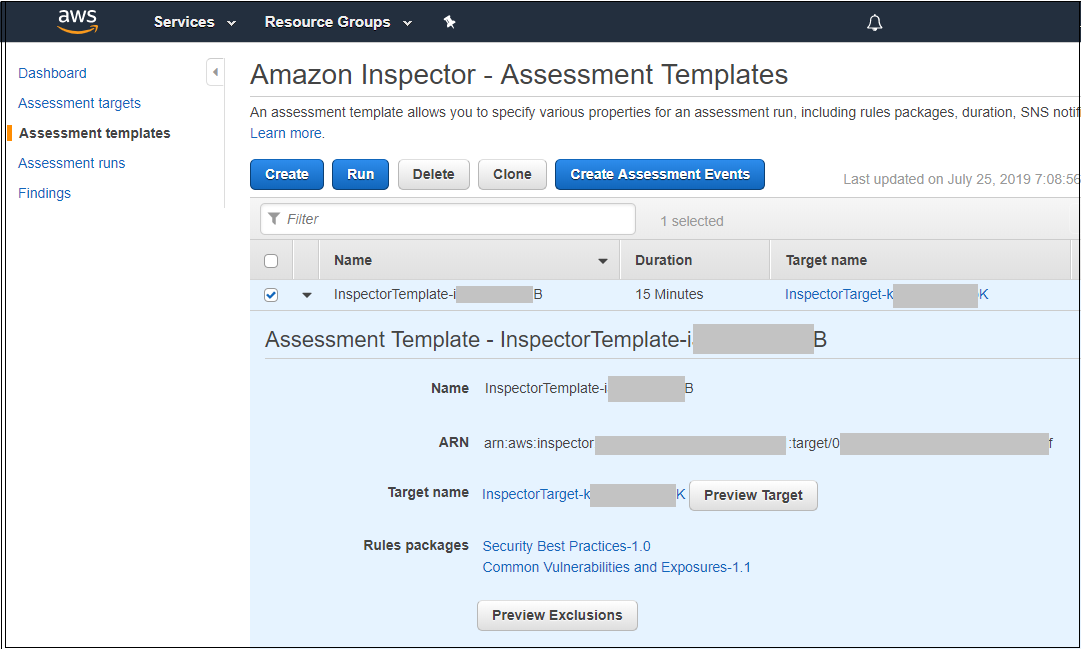Uncheck the InspectorTemplate row checkbox
The width and height of the screenshot is (1081, 649).
click(x=271, y=295)
